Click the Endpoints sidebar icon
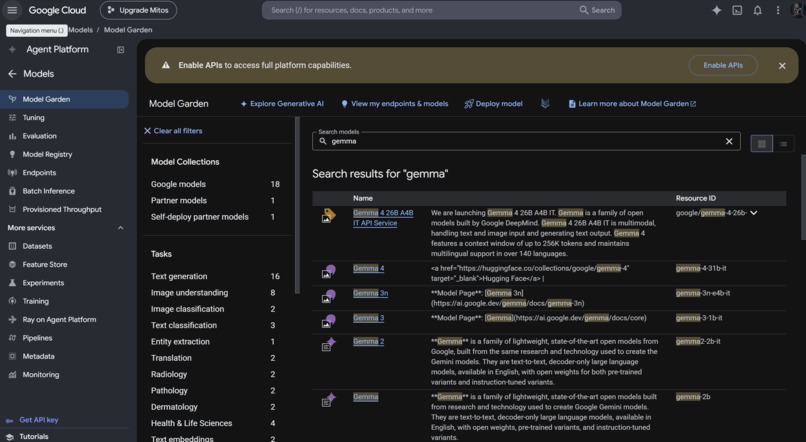 click(x=12, y=173)
